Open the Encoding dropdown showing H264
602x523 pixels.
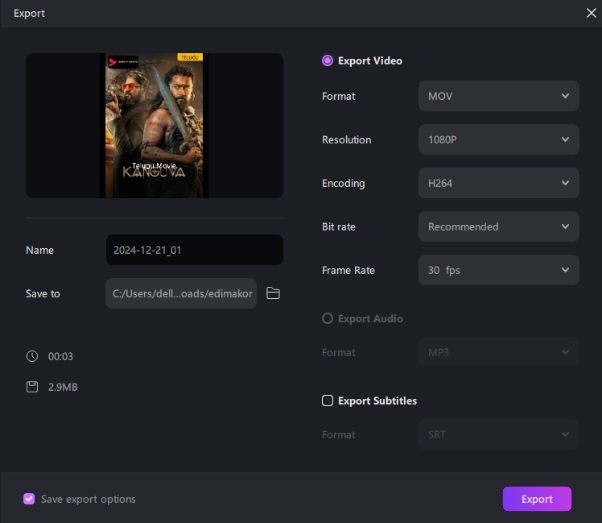click(x=498, y=183)
